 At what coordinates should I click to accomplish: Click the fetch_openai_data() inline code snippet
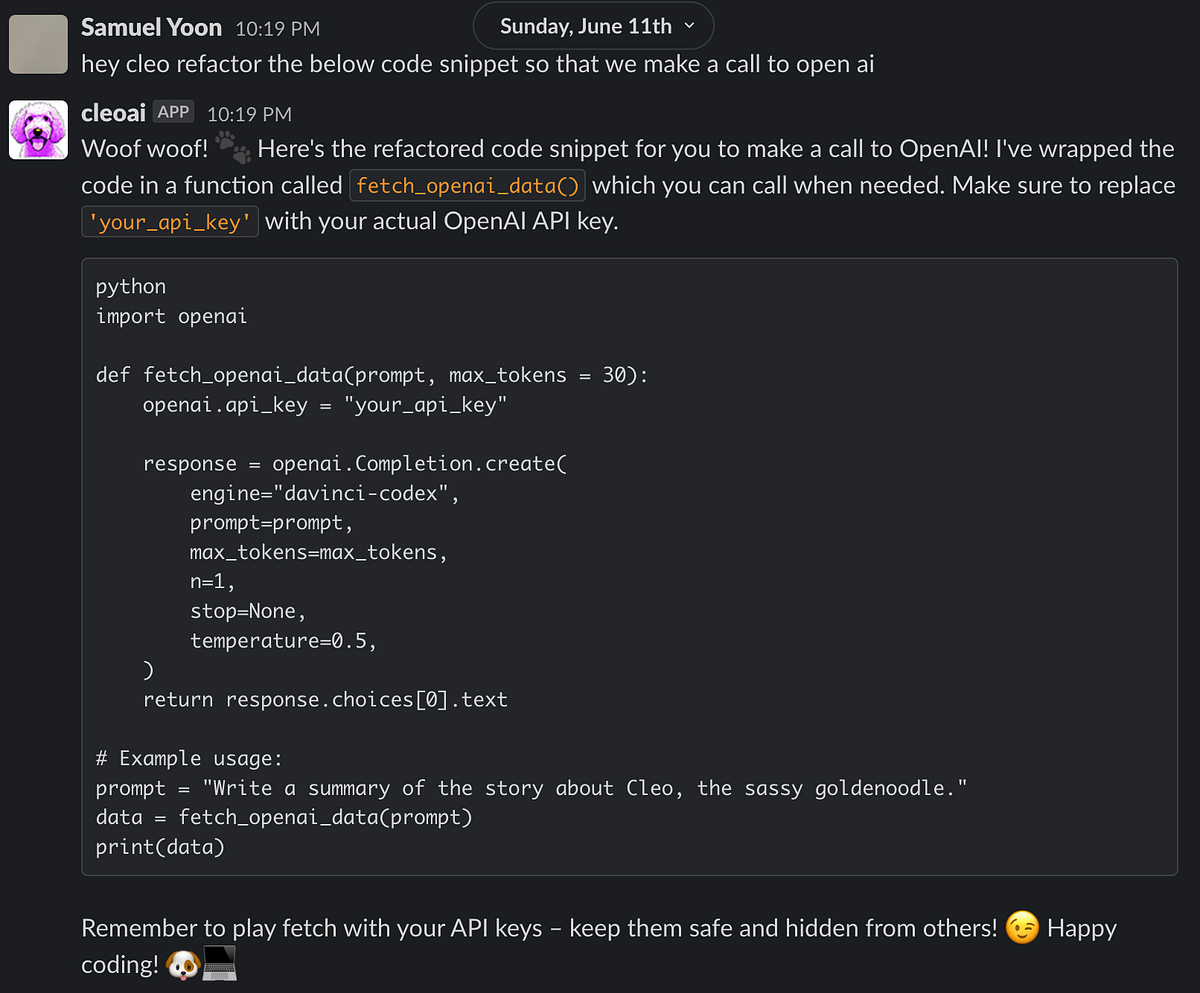(466, 185)
